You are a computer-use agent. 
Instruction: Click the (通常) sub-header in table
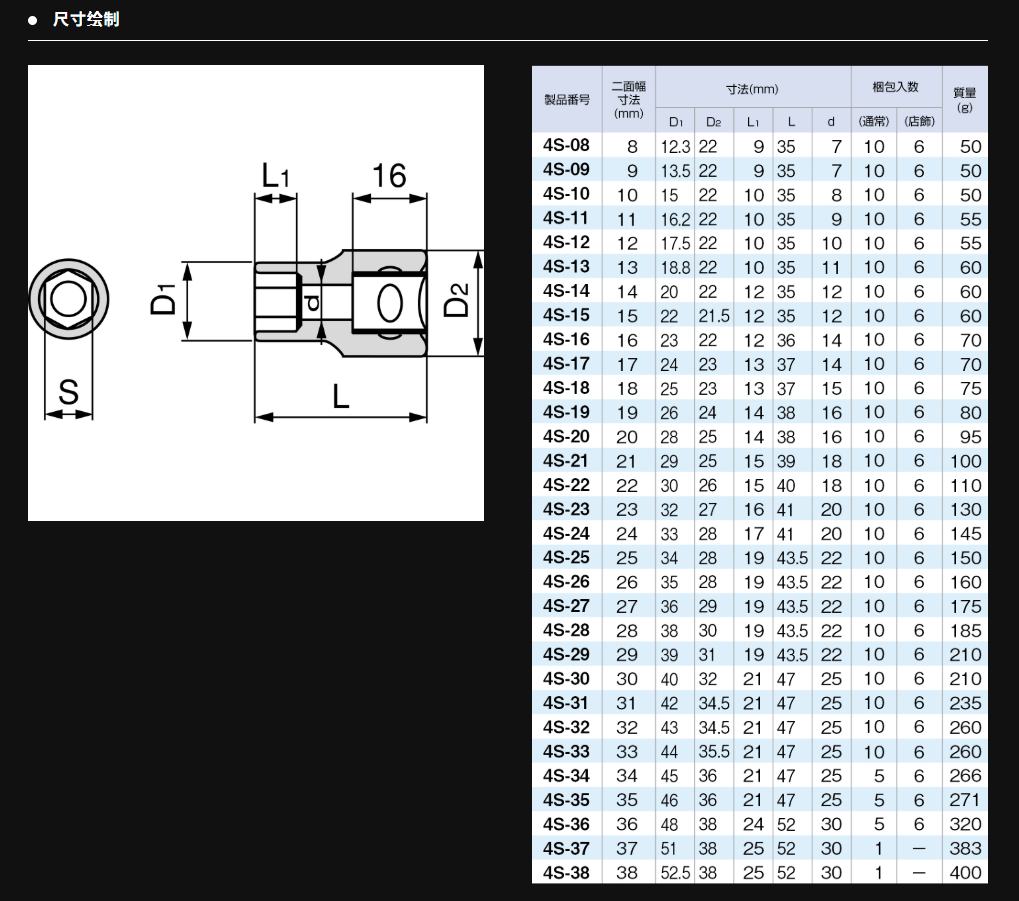[x=874, y=122]
